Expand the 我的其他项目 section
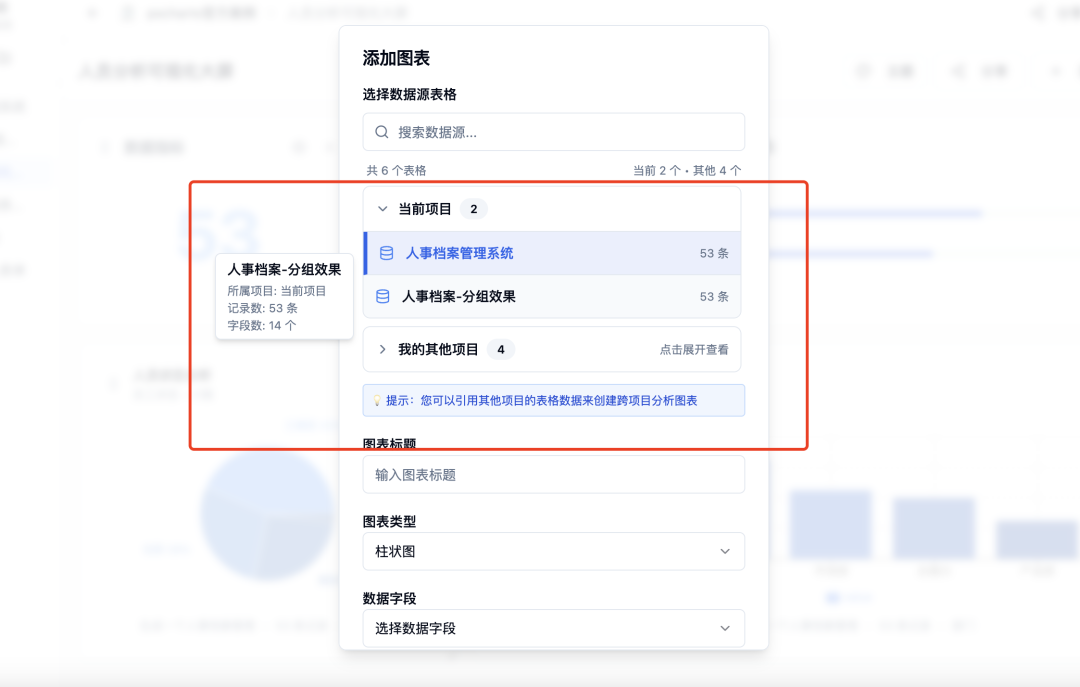Image resolution: width=1080 pixels, height=687 pixels. coord(382,349)
